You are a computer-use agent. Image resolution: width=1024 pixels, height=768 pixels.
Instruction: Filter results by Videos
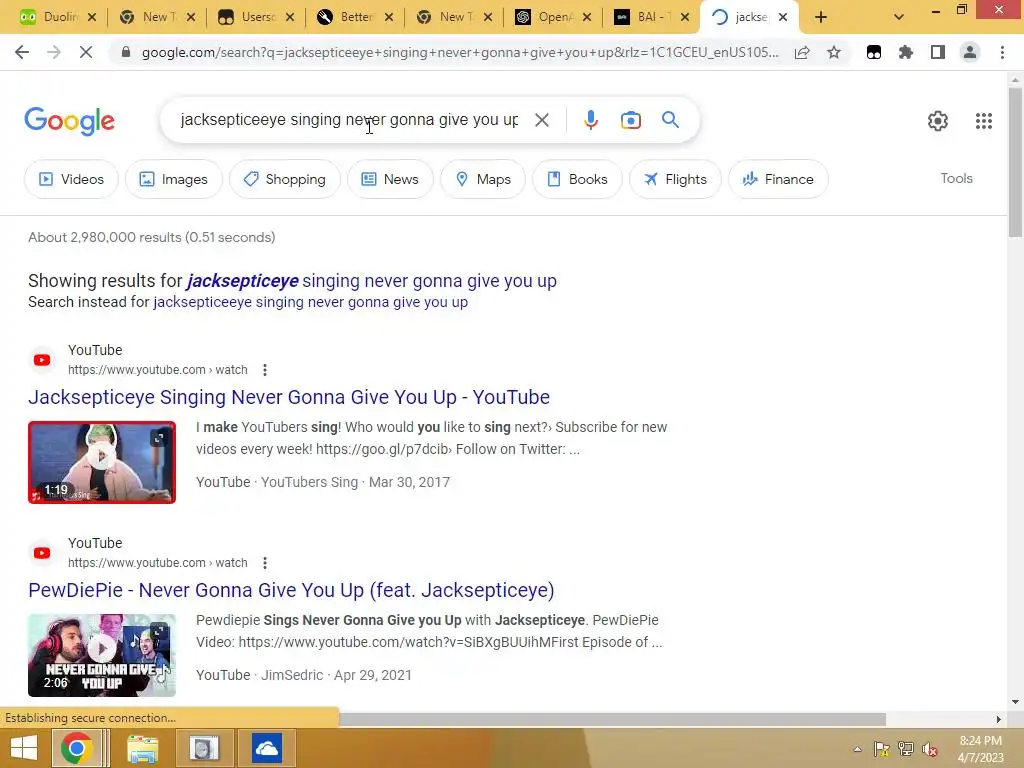click(x=71, y=179)
